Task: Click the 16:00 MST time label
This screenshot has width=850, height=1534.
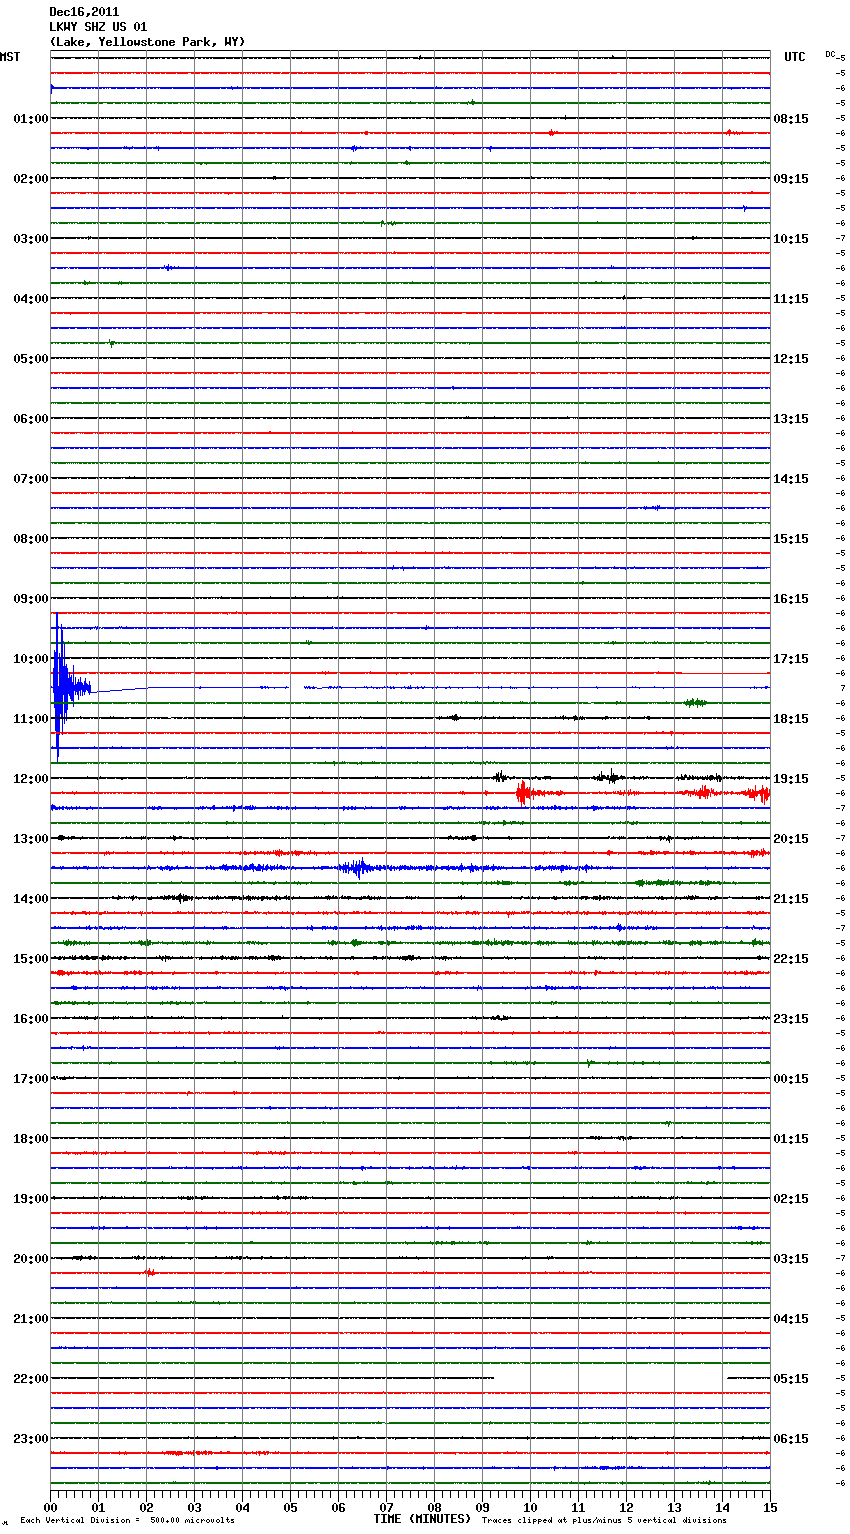Action: (x=30, y=1019)
